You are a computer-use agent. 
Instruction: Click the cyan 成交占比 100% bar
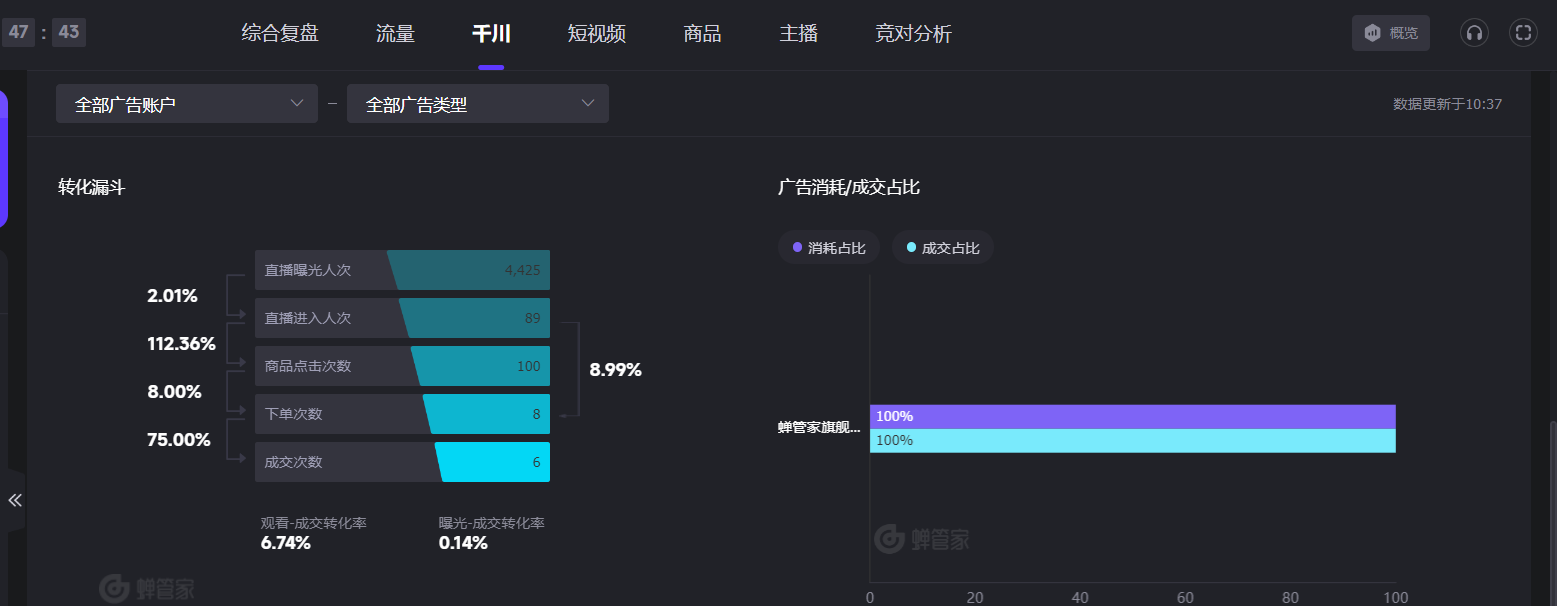1133,441
